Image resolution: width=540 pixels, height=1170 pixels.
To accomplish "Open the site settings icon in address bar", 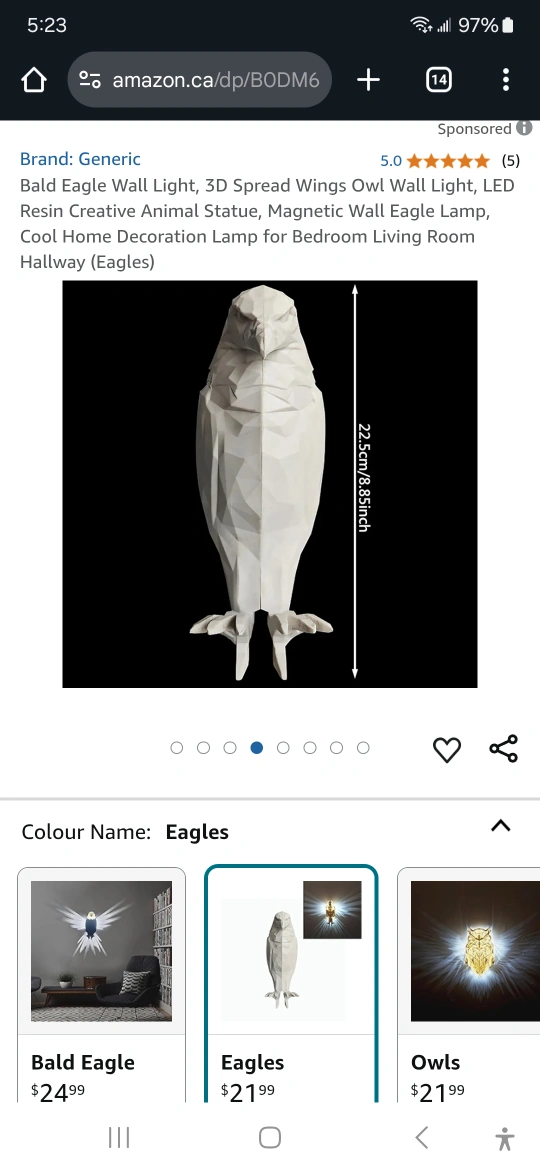I will 90,80.
